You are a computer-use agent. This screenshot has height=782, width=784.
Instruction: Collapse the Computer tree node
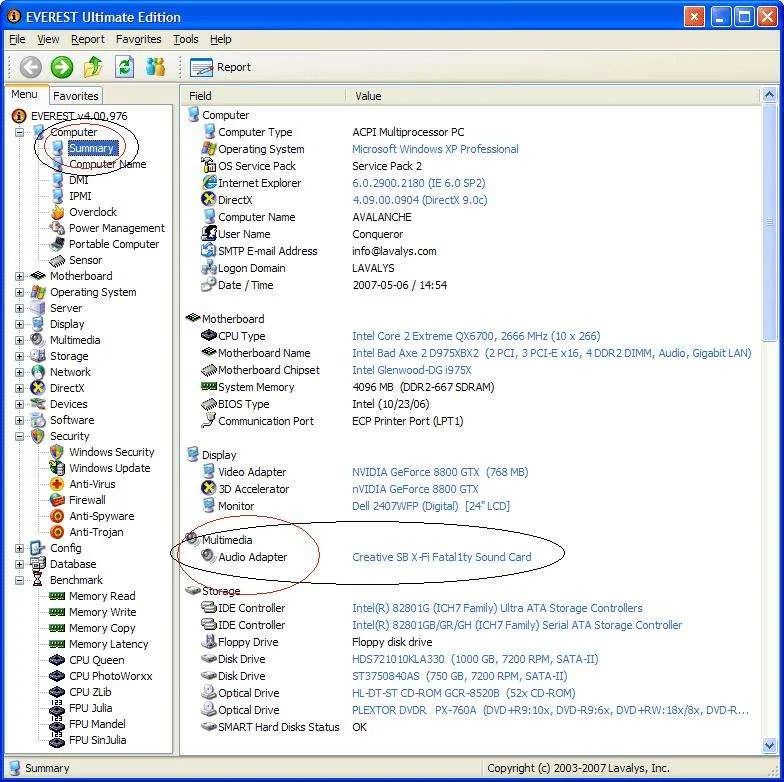19,132
